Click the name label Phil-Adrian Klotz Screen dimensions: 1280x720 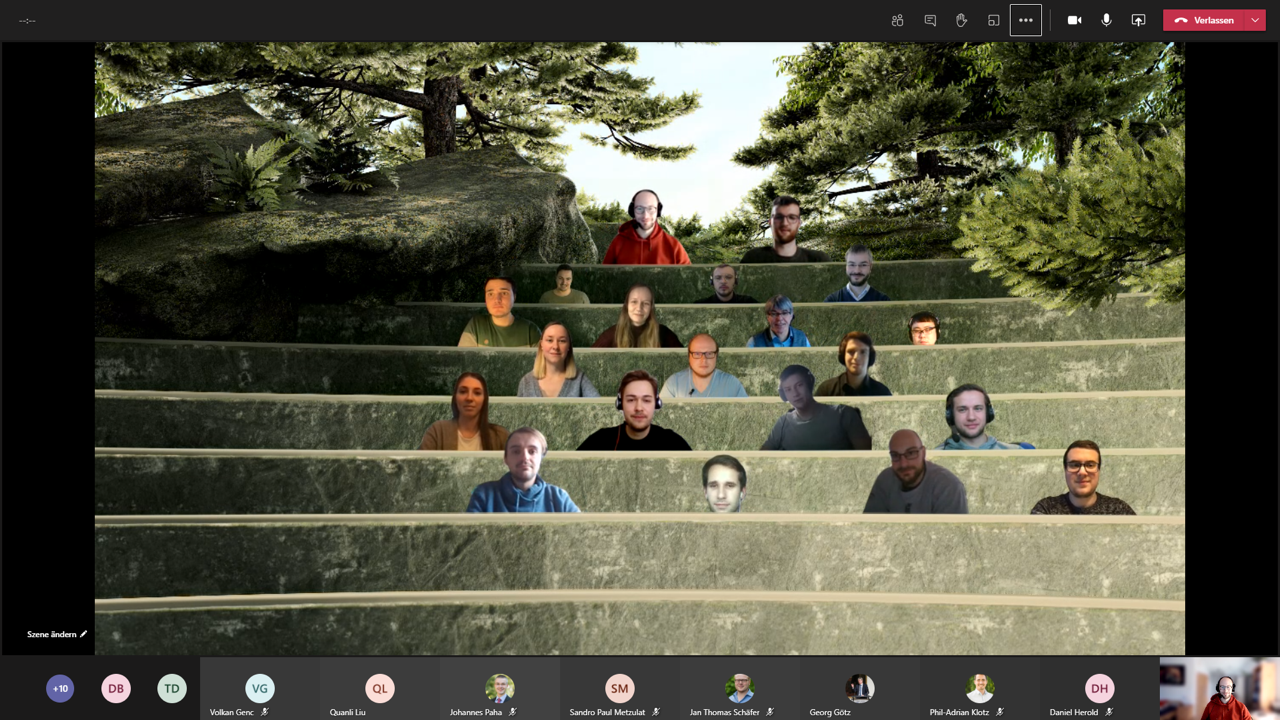[x=959, y=712]
